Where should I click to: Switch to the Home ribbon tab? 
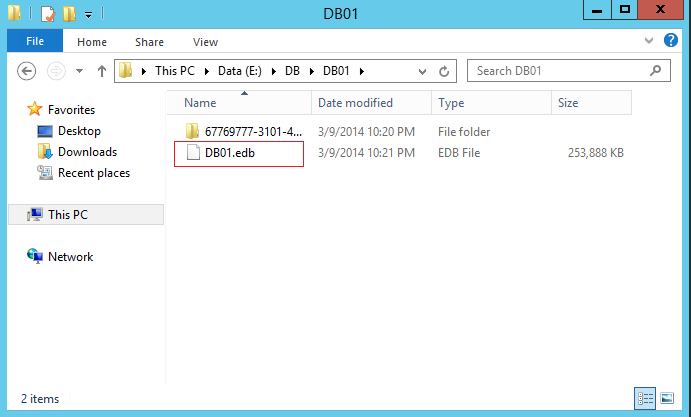click(92, 42)
